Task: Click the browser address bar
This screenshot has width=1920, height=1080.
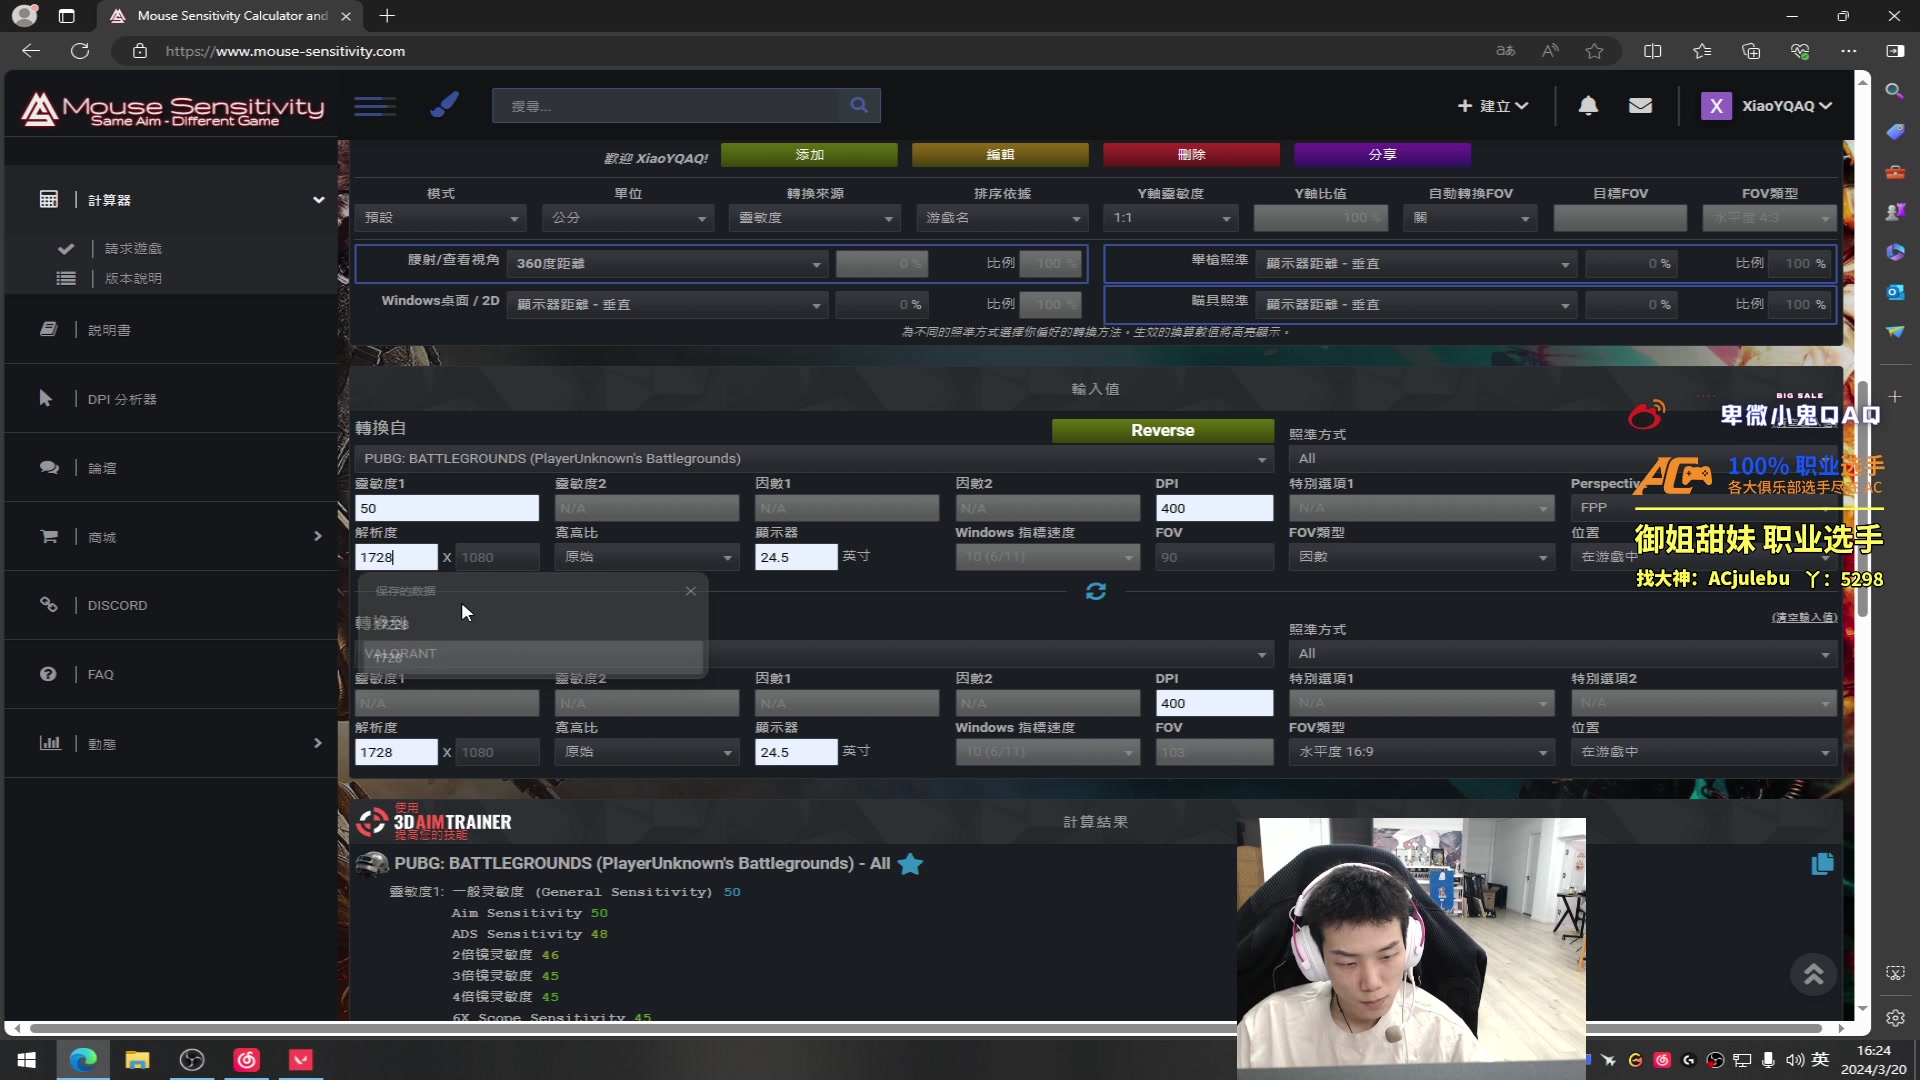Action: pyautogui.click(x=800, y=51)
